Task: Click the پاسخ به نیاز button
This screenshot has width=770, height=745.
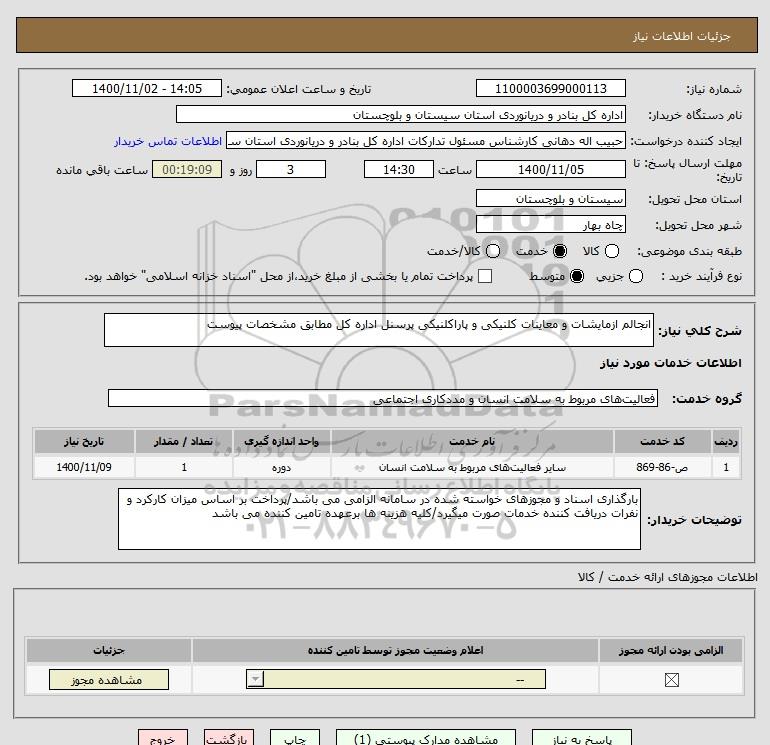Action: [x=582, y=738]
